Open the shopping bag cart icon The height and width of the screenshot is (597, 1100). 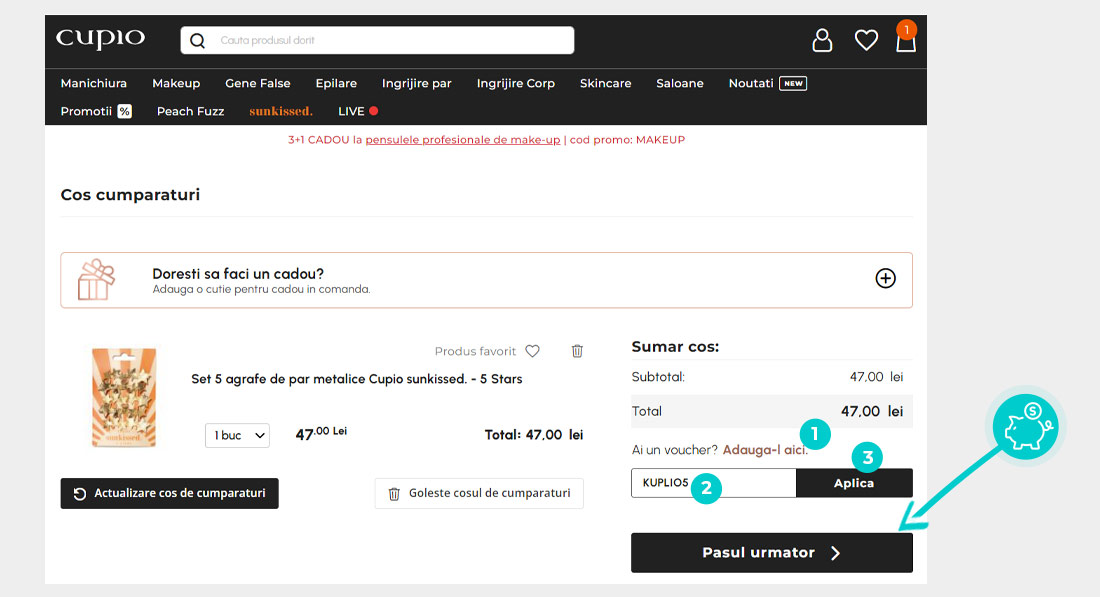(906, 40)
